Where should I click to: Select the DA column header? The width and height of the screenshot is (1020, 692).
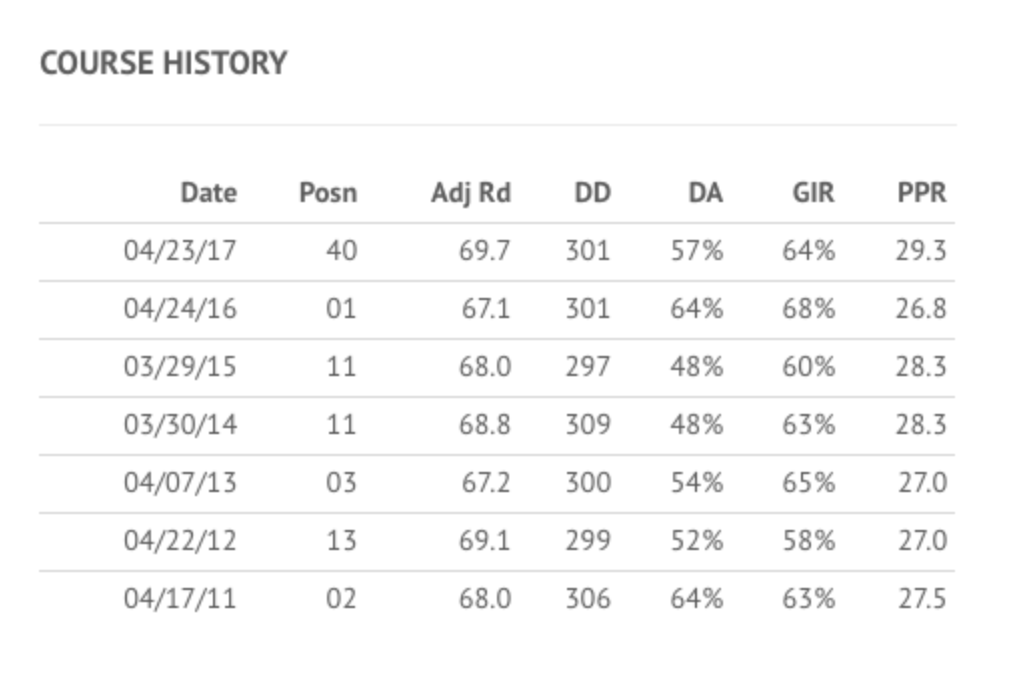[x=706, y=193]
